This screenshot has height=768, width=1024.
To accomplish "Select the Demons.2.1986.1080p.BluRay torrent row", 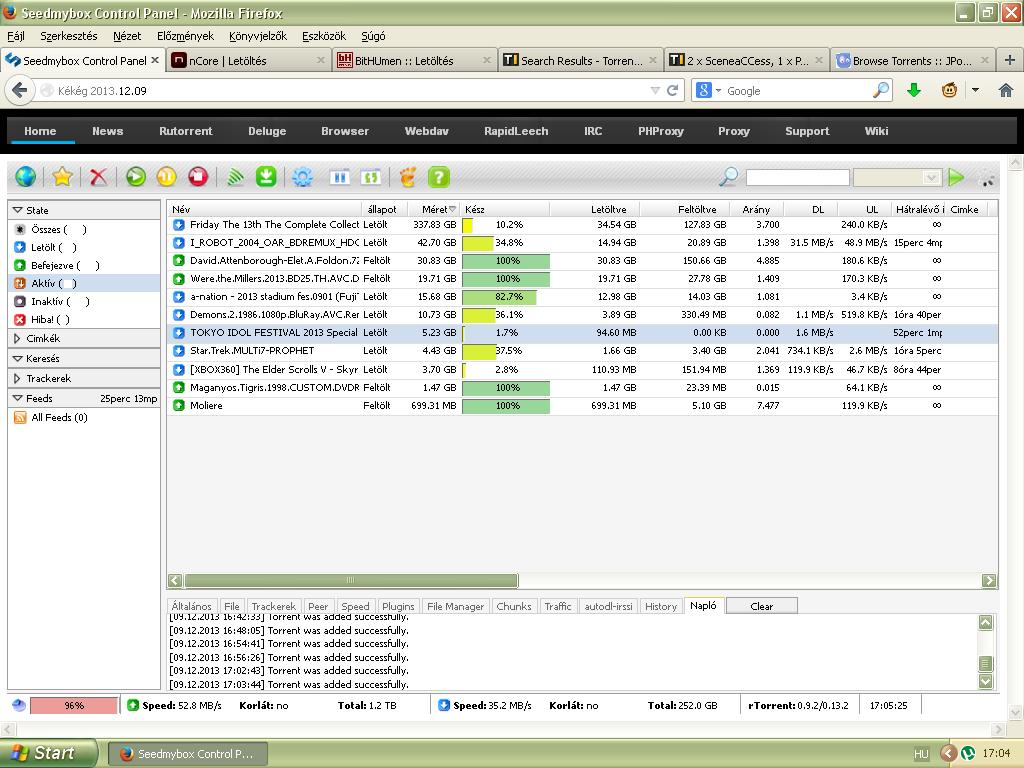I will 582,315.
